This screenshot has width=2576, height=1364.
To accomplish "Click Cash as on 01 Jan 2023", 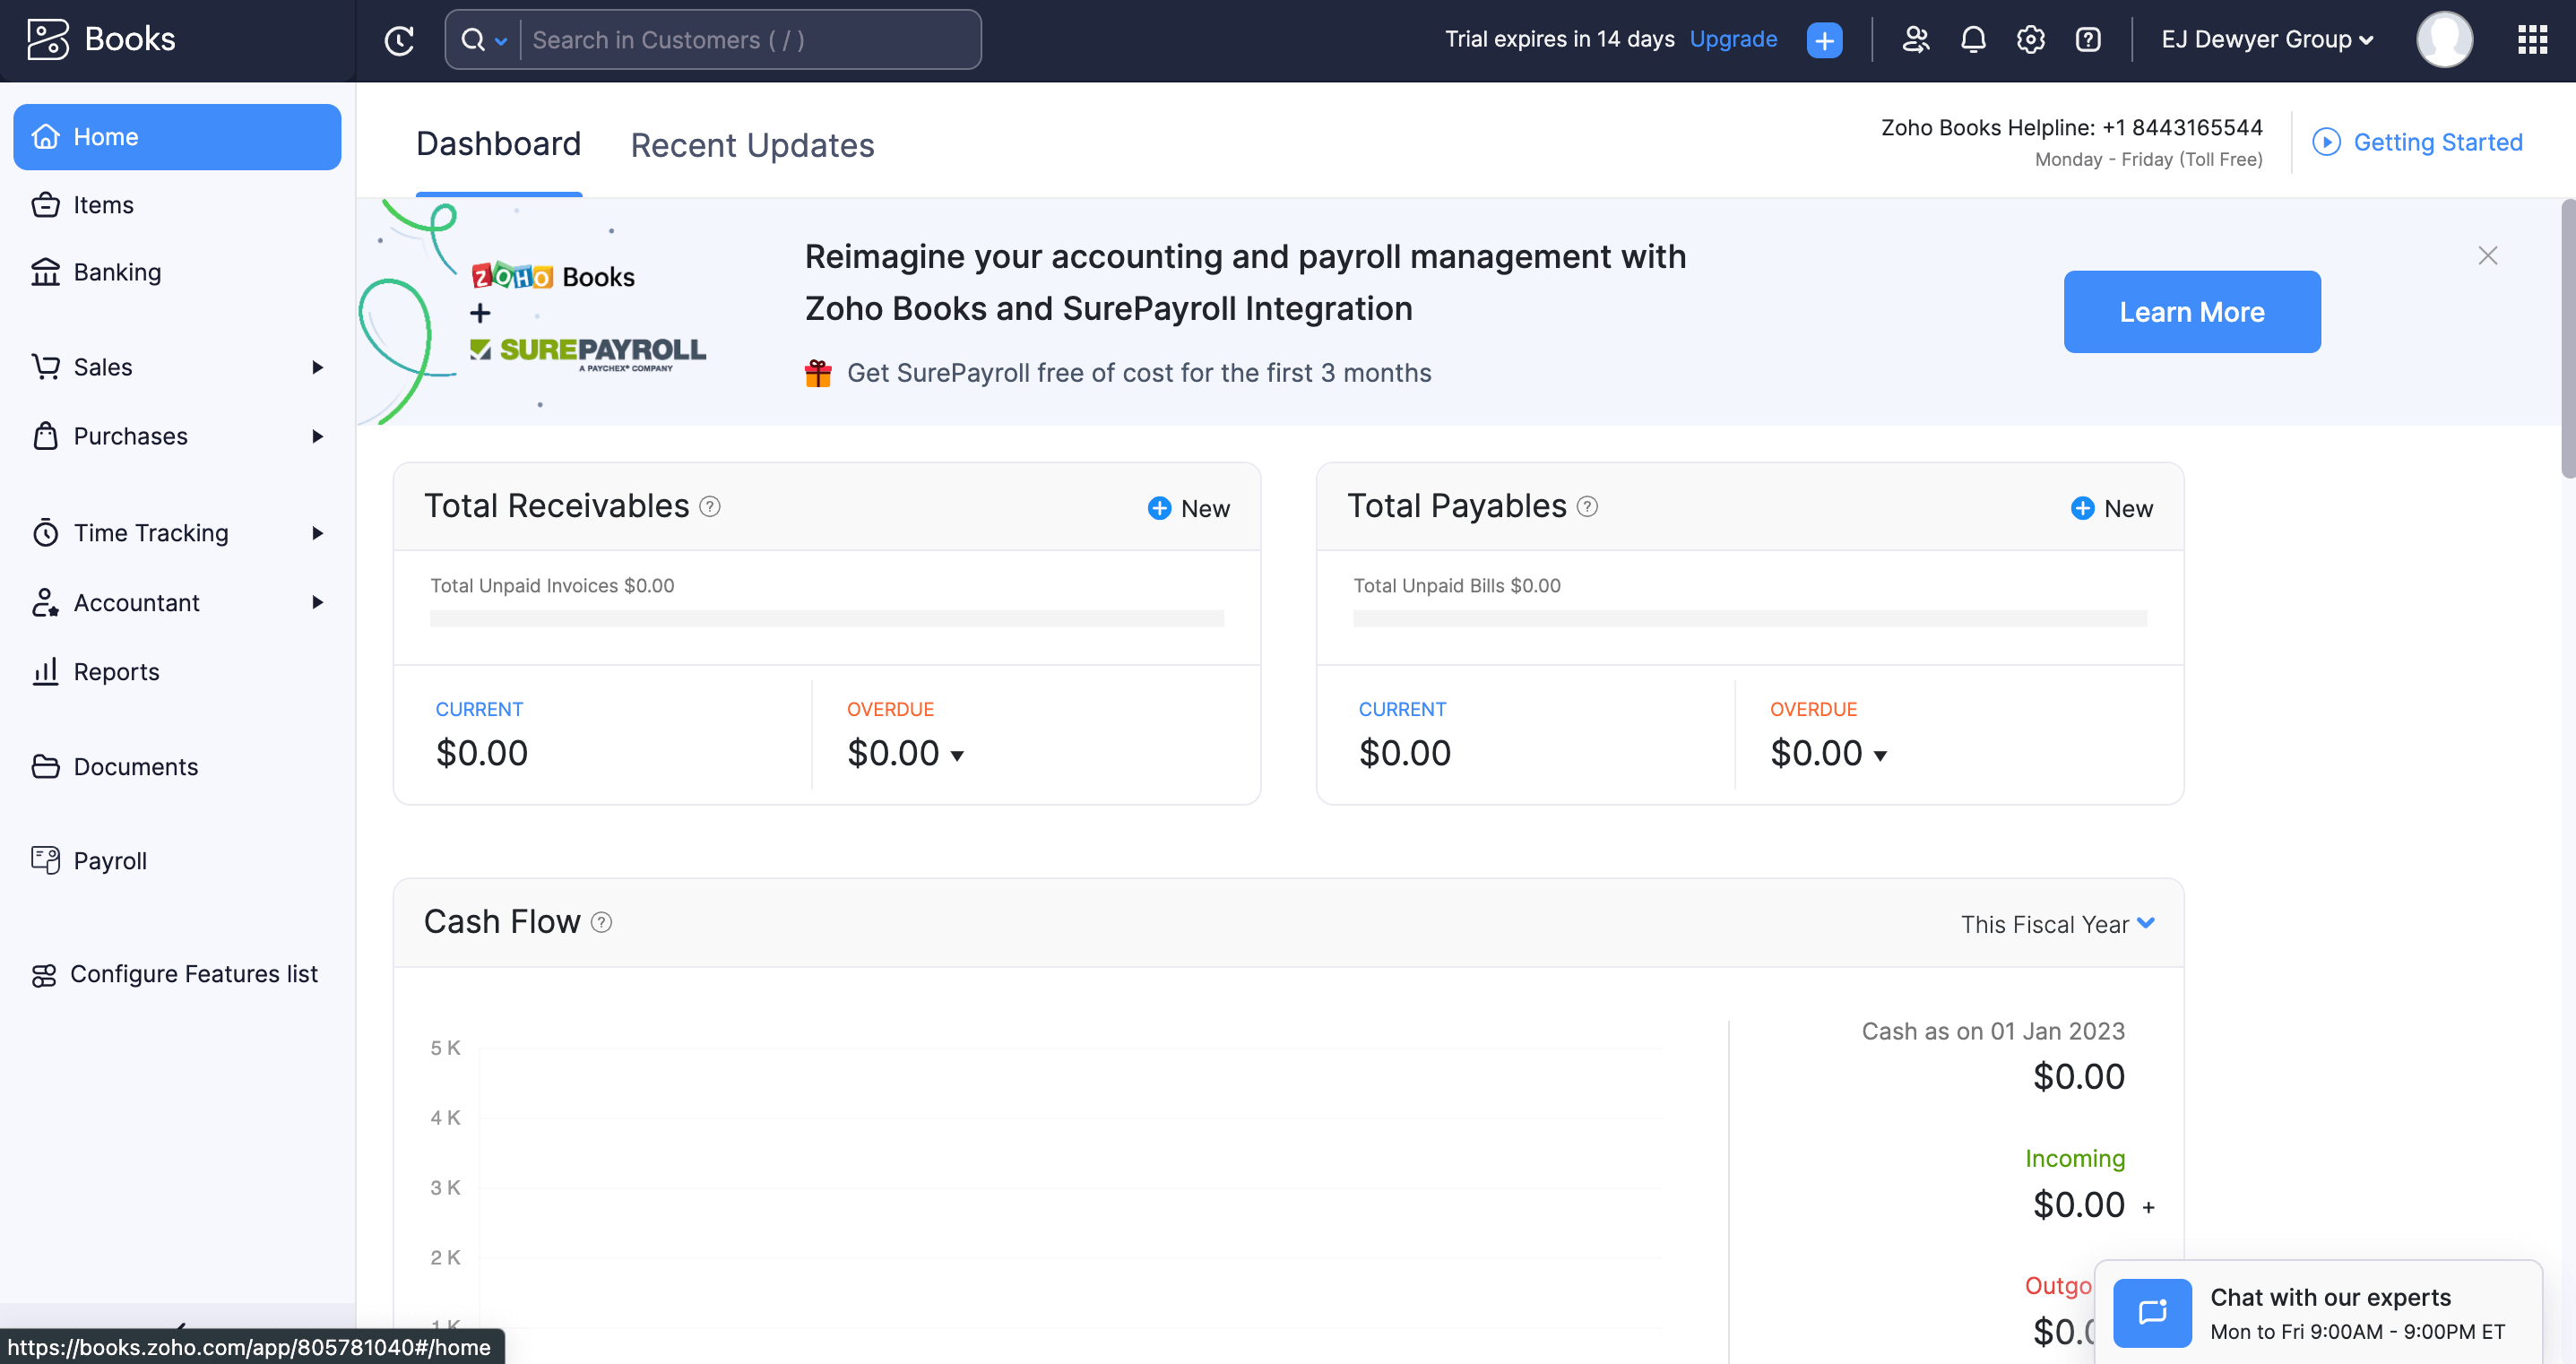I will [1993, 1031].
